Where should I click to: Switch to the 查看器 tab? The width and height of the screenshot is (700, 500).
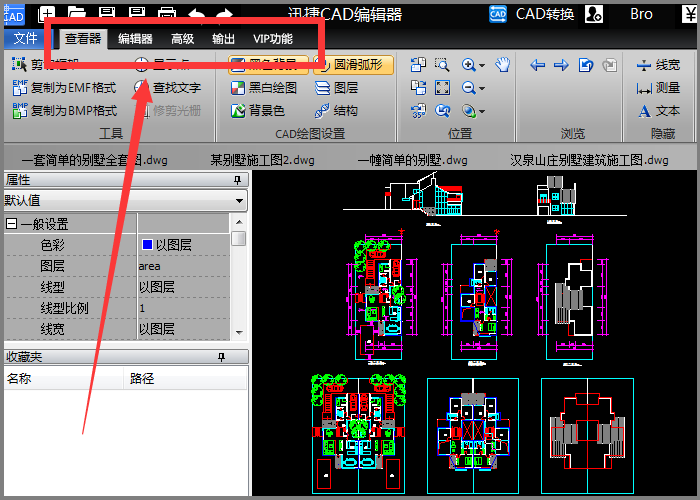coord(83,39)
